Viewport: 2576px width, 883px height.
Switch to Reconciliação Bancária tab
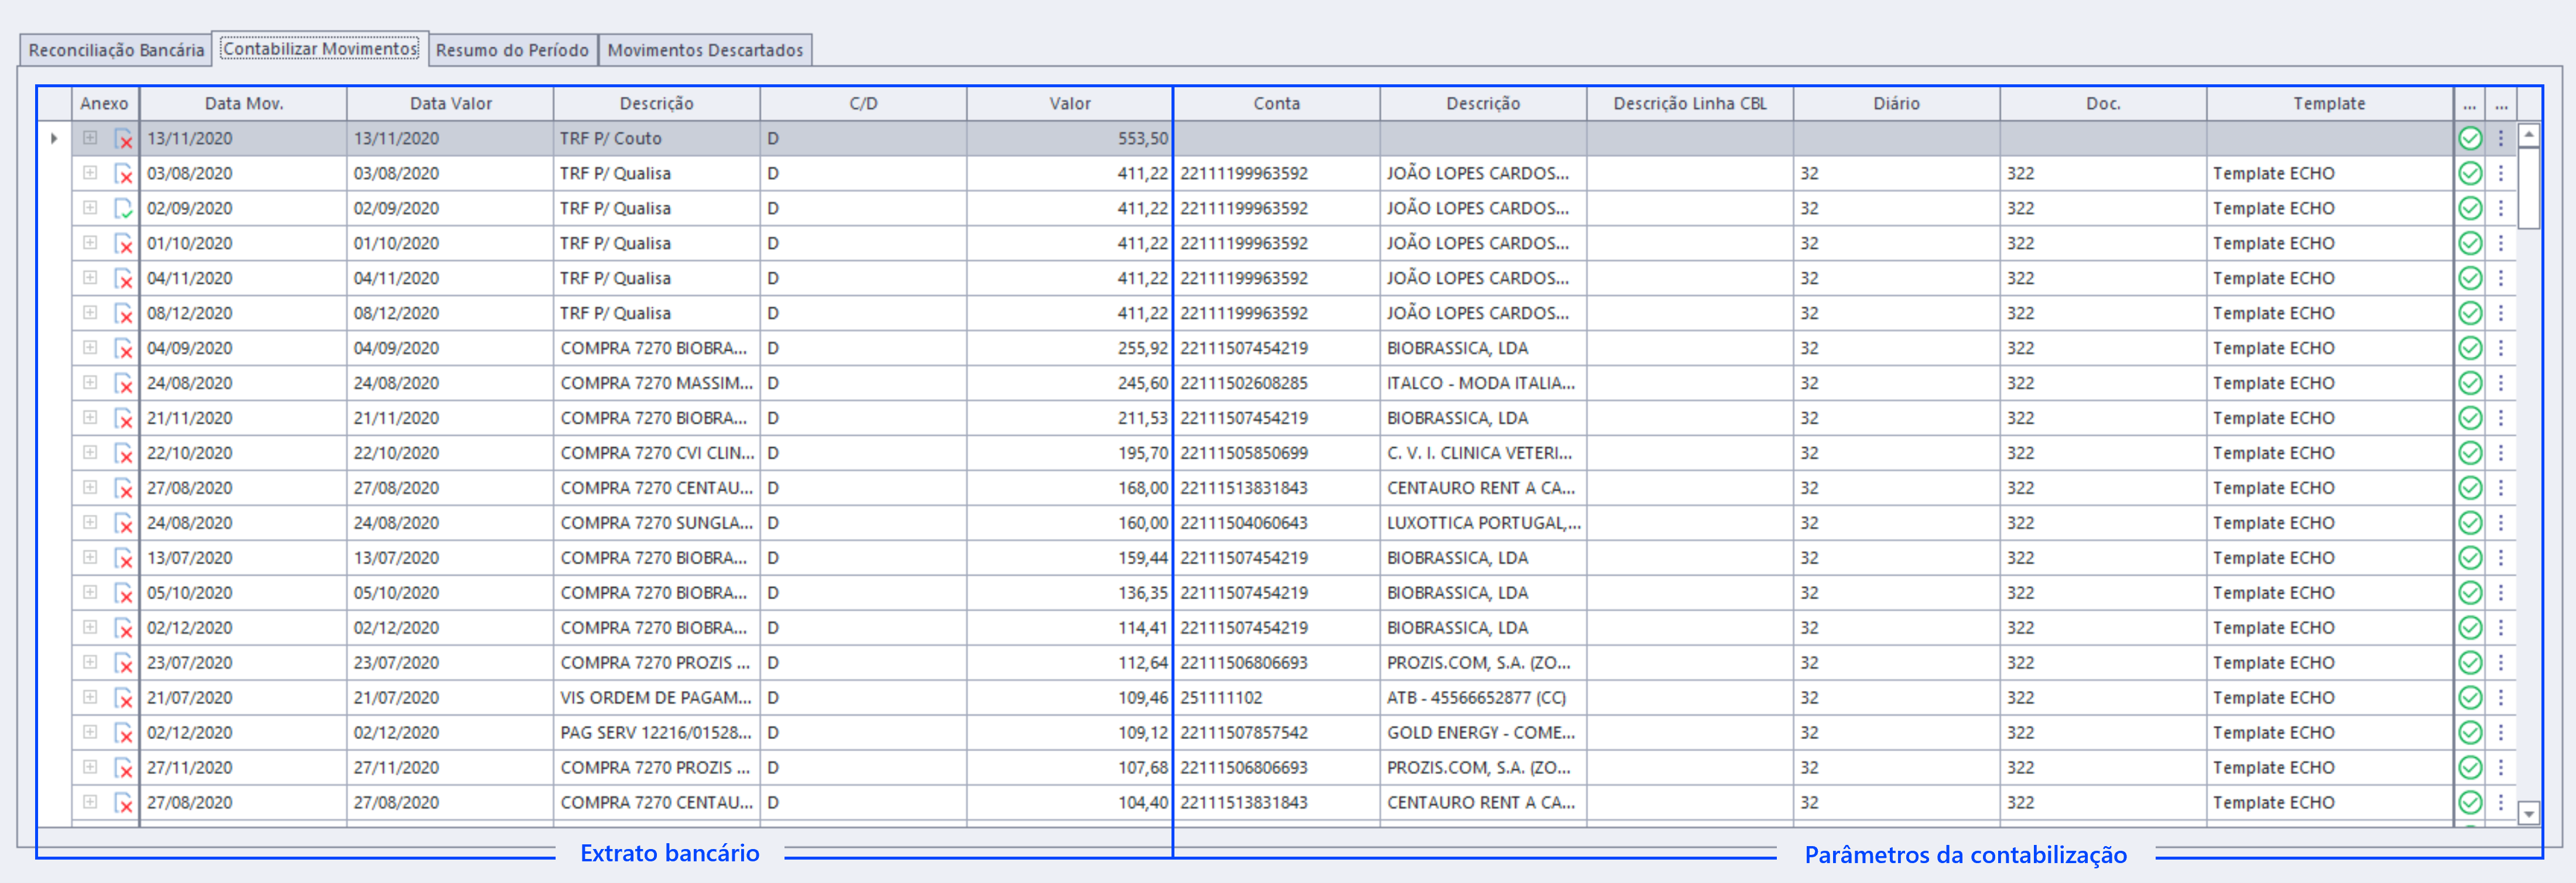116,50
